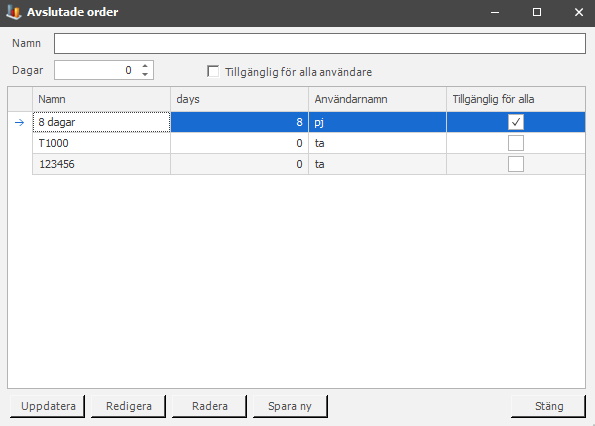Uncheck Tillgänglig för alla for 8 dagar

(516, 122)
